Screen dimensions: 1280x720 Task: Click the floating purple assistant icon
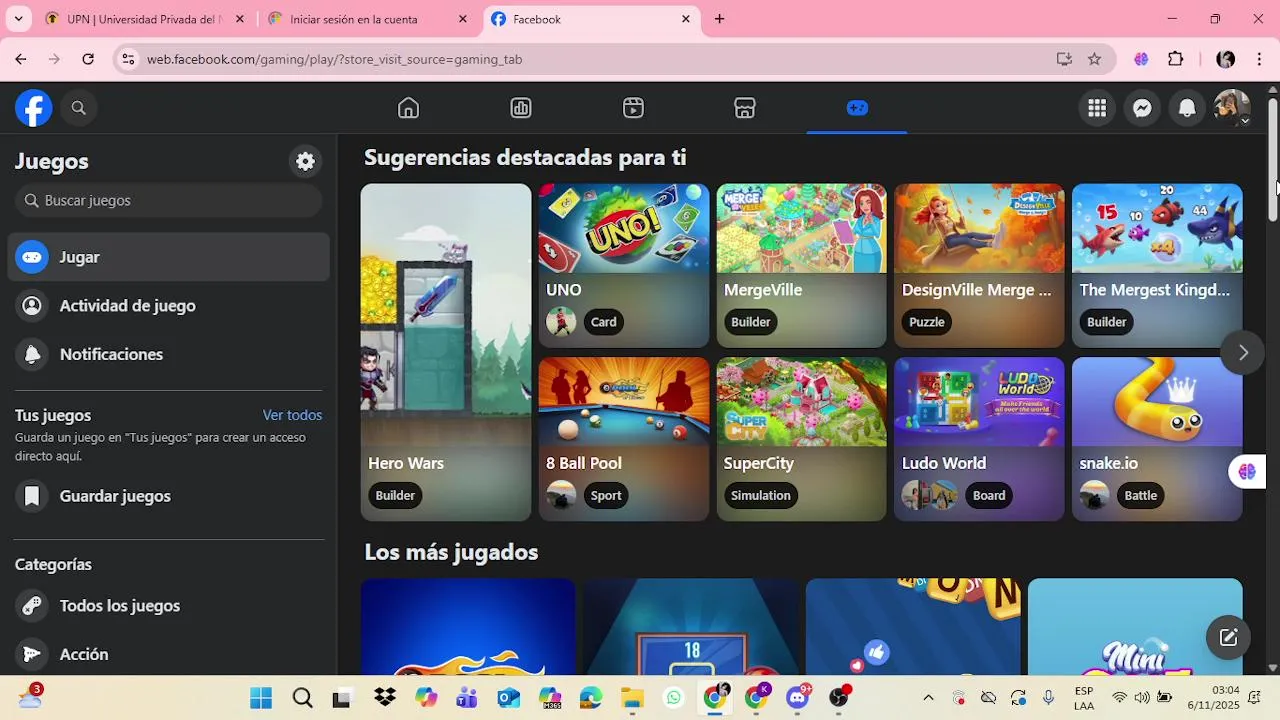point(1247,471)
